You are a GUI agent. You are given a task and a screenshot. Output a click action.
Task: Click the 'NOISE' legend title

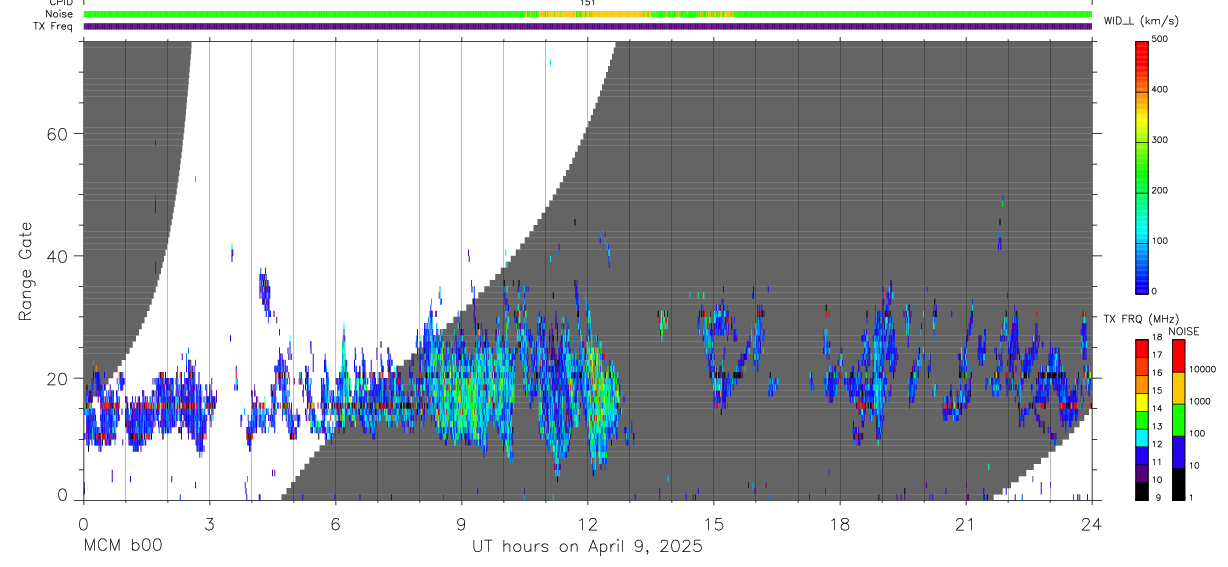coord(1183,331)
